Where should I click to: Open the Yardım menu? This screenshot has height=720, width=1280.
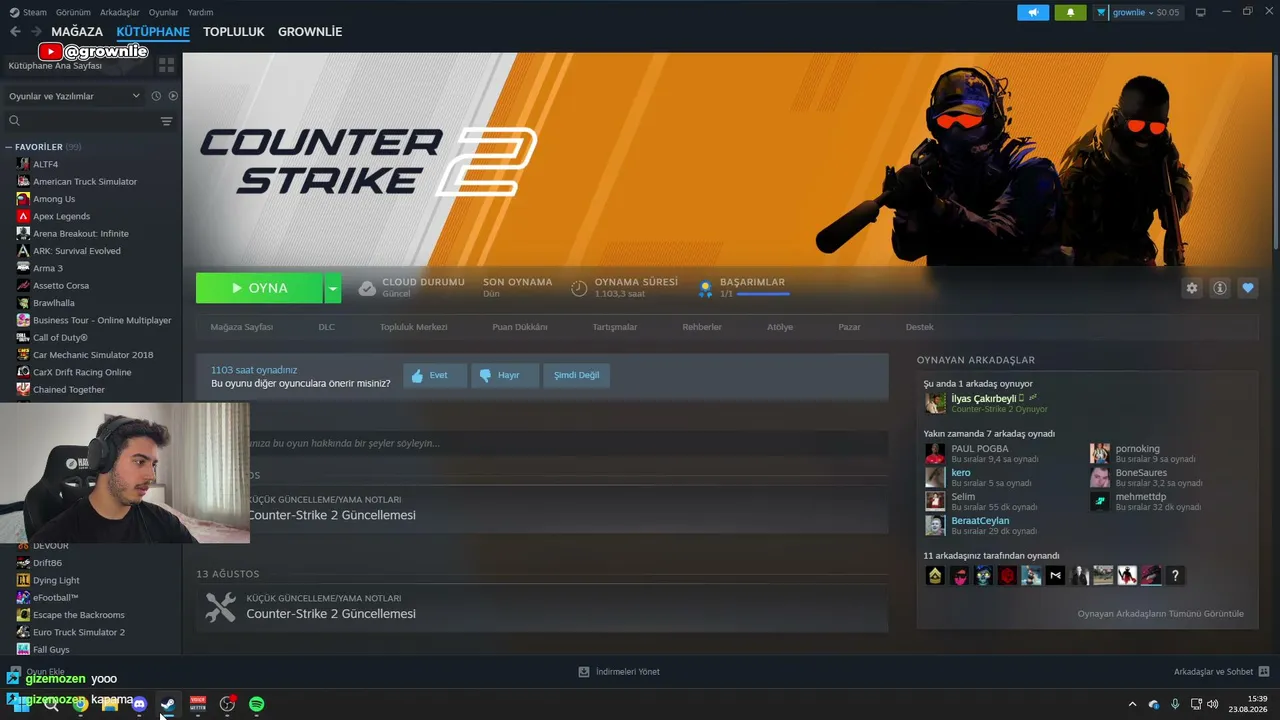click(200, 12)
